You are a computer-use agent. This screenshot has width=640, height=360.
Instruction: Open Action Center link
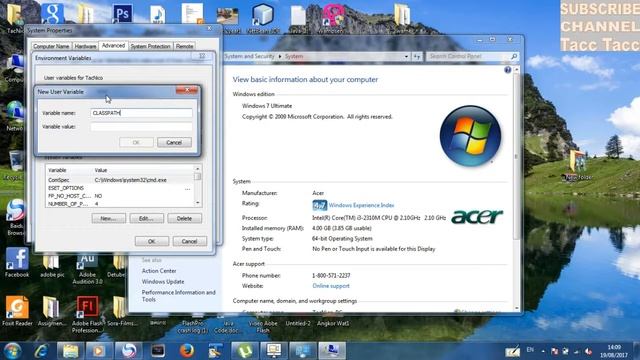pyautogui.click(x=159, y=271)
